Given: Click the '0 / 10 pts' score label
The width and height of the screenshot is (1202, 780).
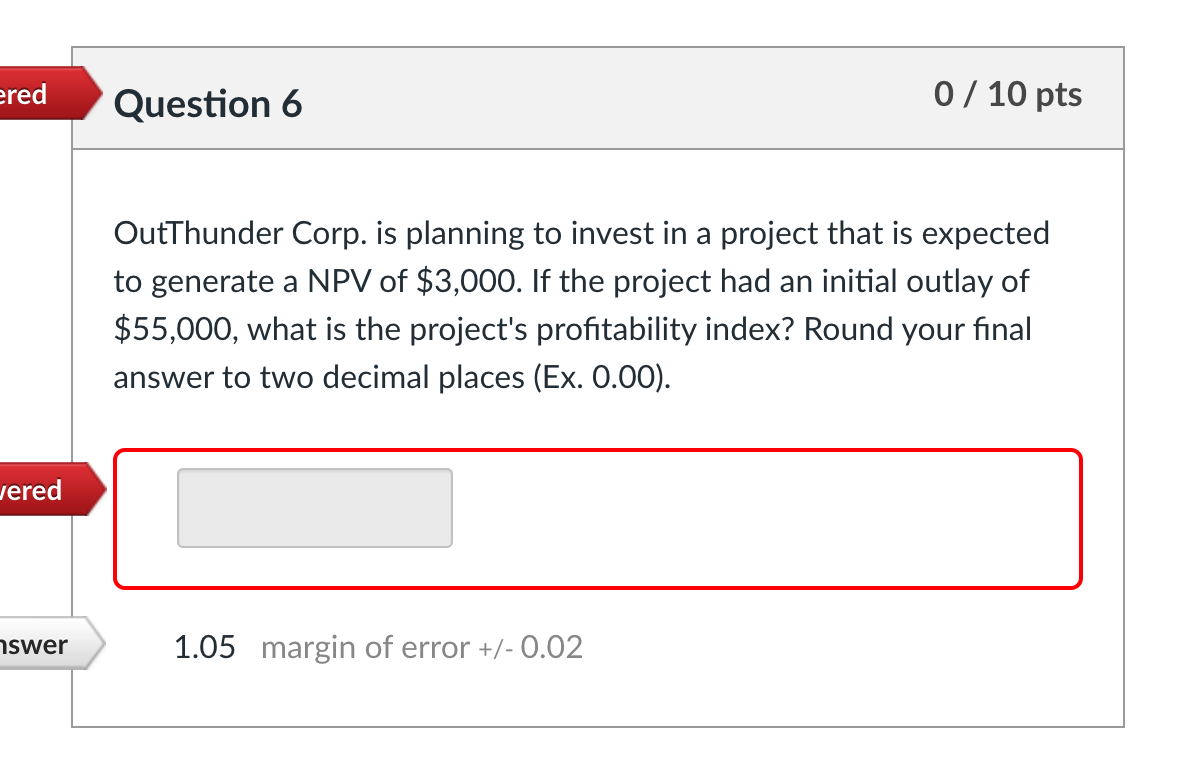Looking at the screenshot, I should pyautogui.click(x=1008, y=94).
